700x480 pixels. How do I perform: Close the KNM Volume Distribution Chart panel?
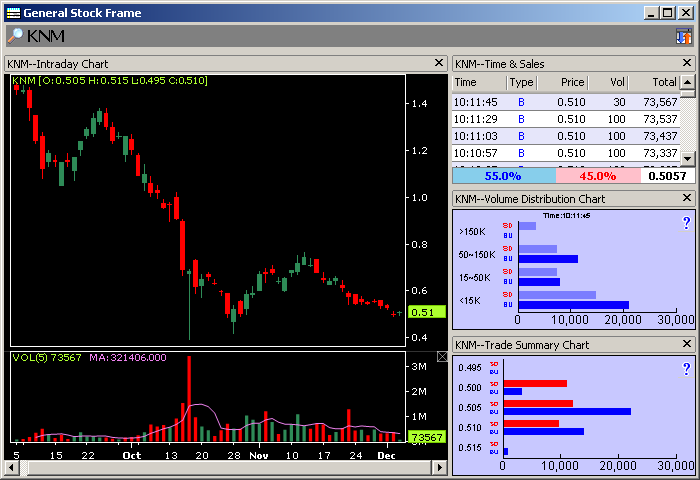687,198
